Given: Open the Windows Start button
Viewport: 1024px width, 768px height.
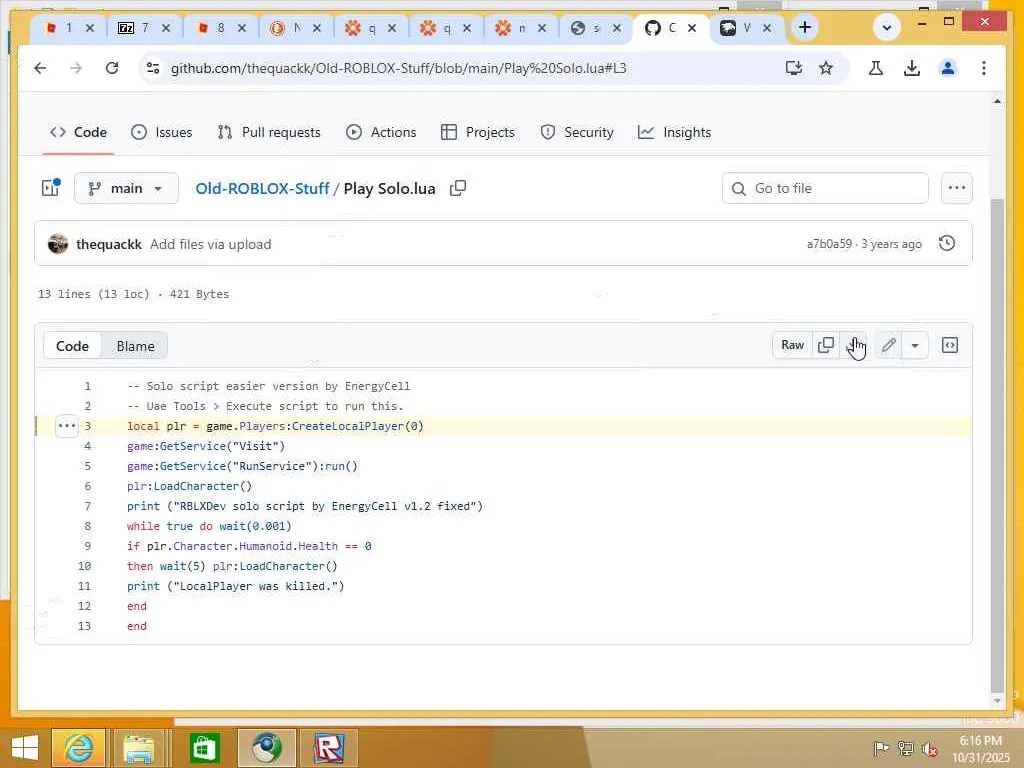Looking at the screenshot, I should [25, 747].
